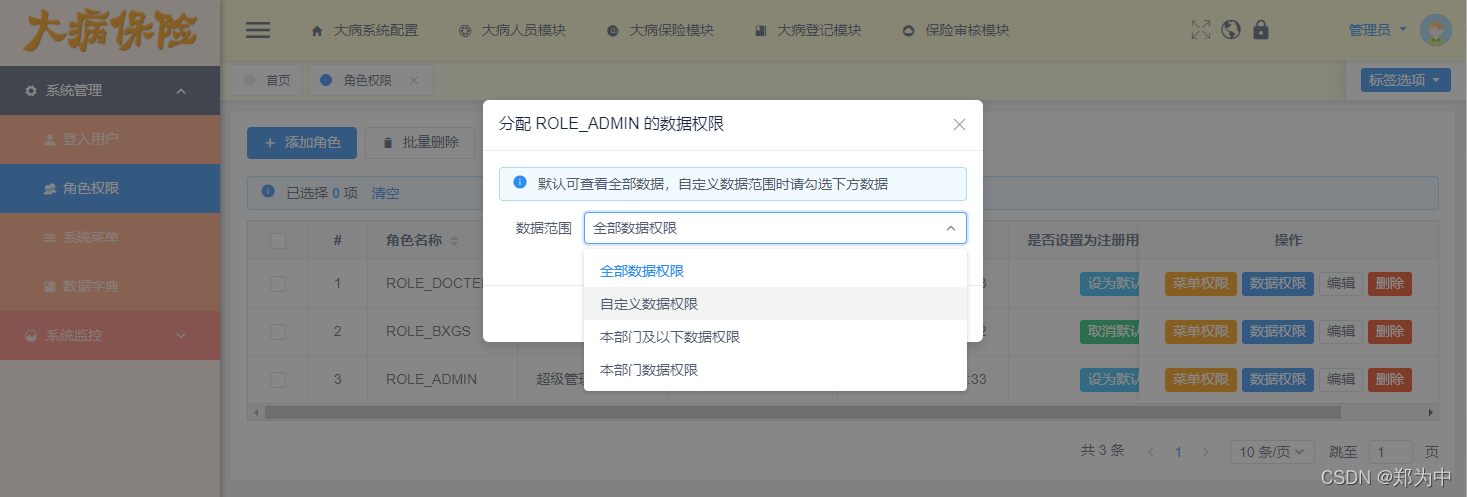Close the 角色权限 tab with its x
This screenshot has height=497, width=1467.
414,80
